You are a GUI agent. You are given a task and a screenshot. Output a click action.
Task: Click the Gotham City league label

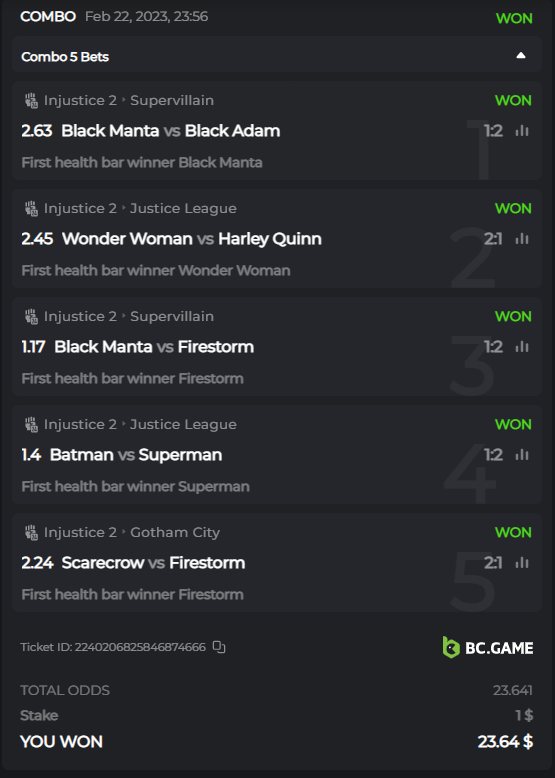pos(175,532)
